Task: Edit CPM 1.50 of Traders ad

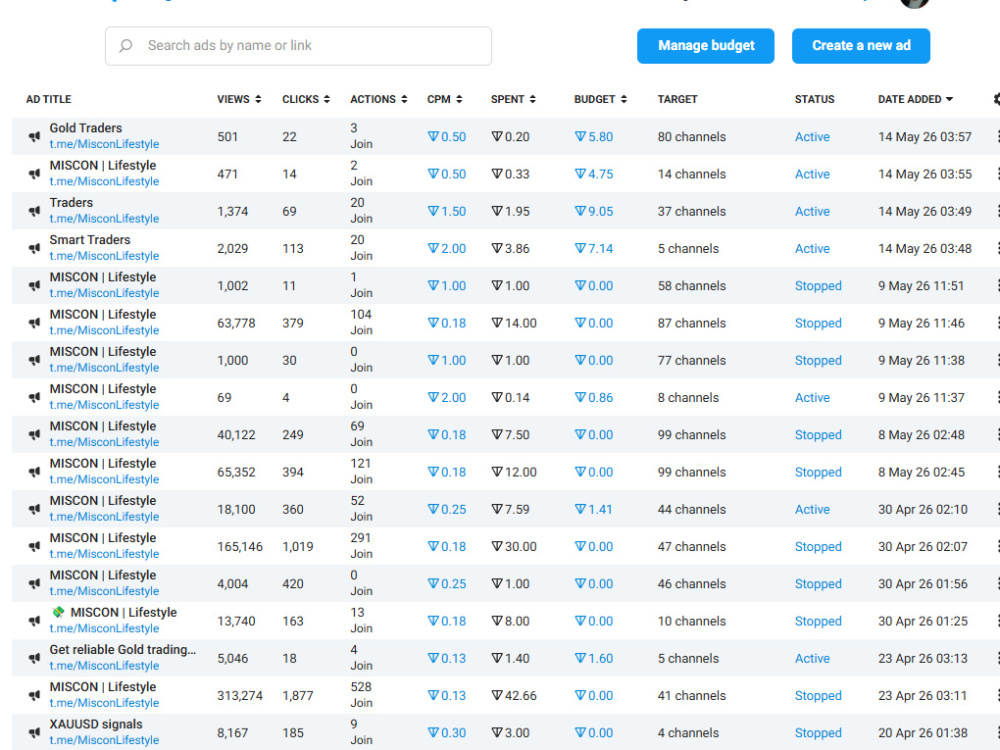Action: pyautogui.click(x=446, y=211)
